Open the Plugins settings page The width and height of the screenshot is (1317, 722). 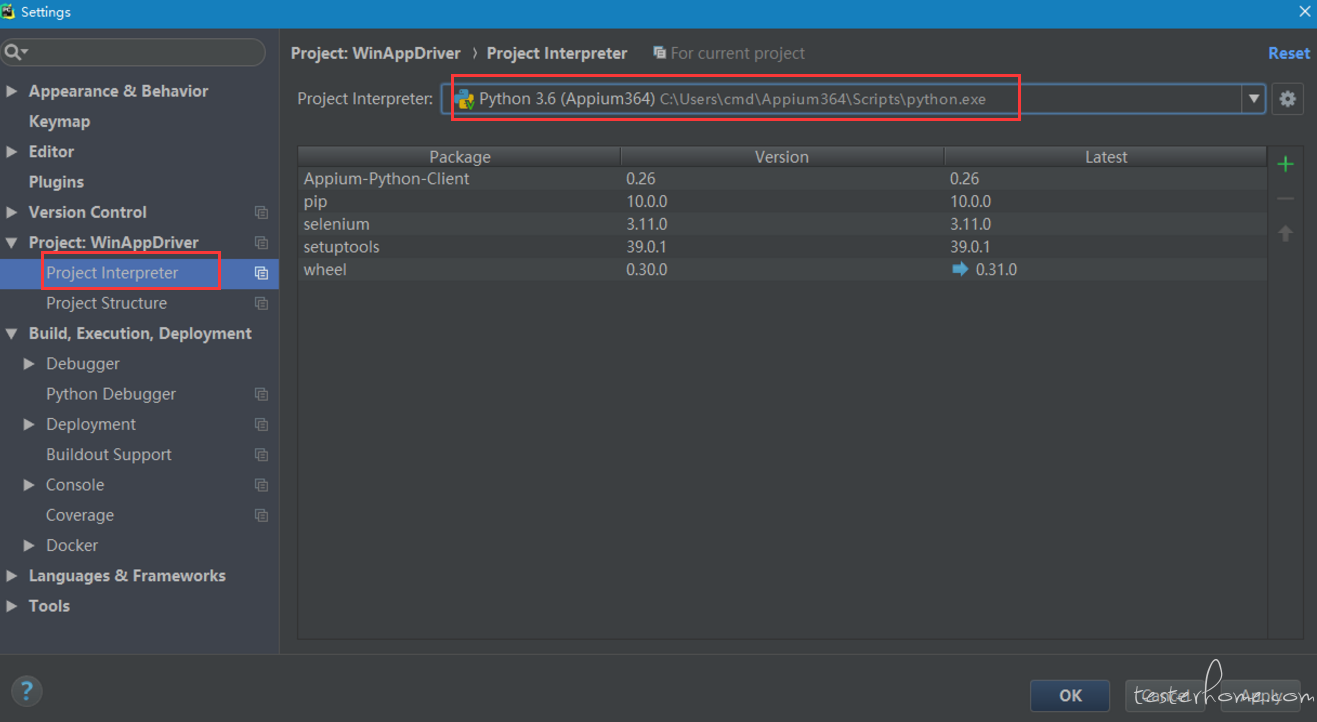pos(56,182)
